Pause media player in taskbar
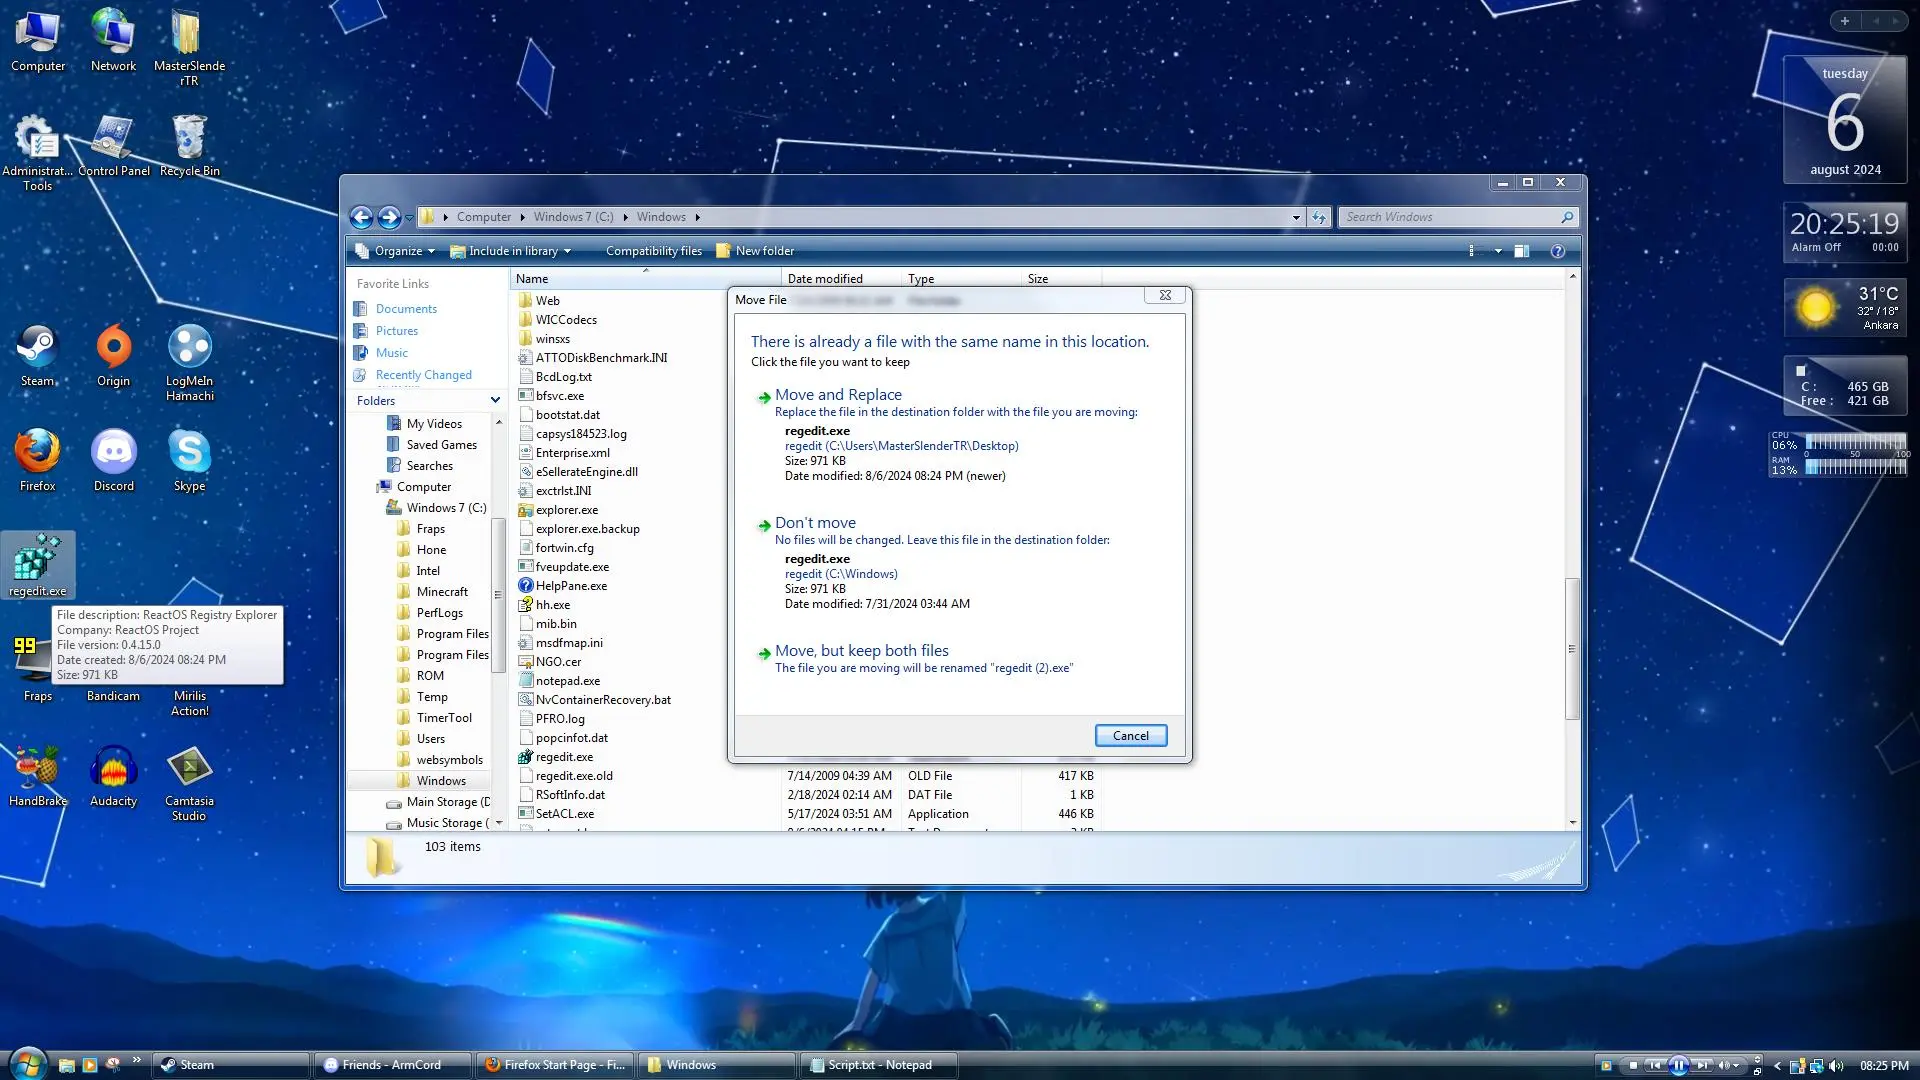Image resolution: width=1920 pixels, height=1080 pixels. pos(1679,1066)
